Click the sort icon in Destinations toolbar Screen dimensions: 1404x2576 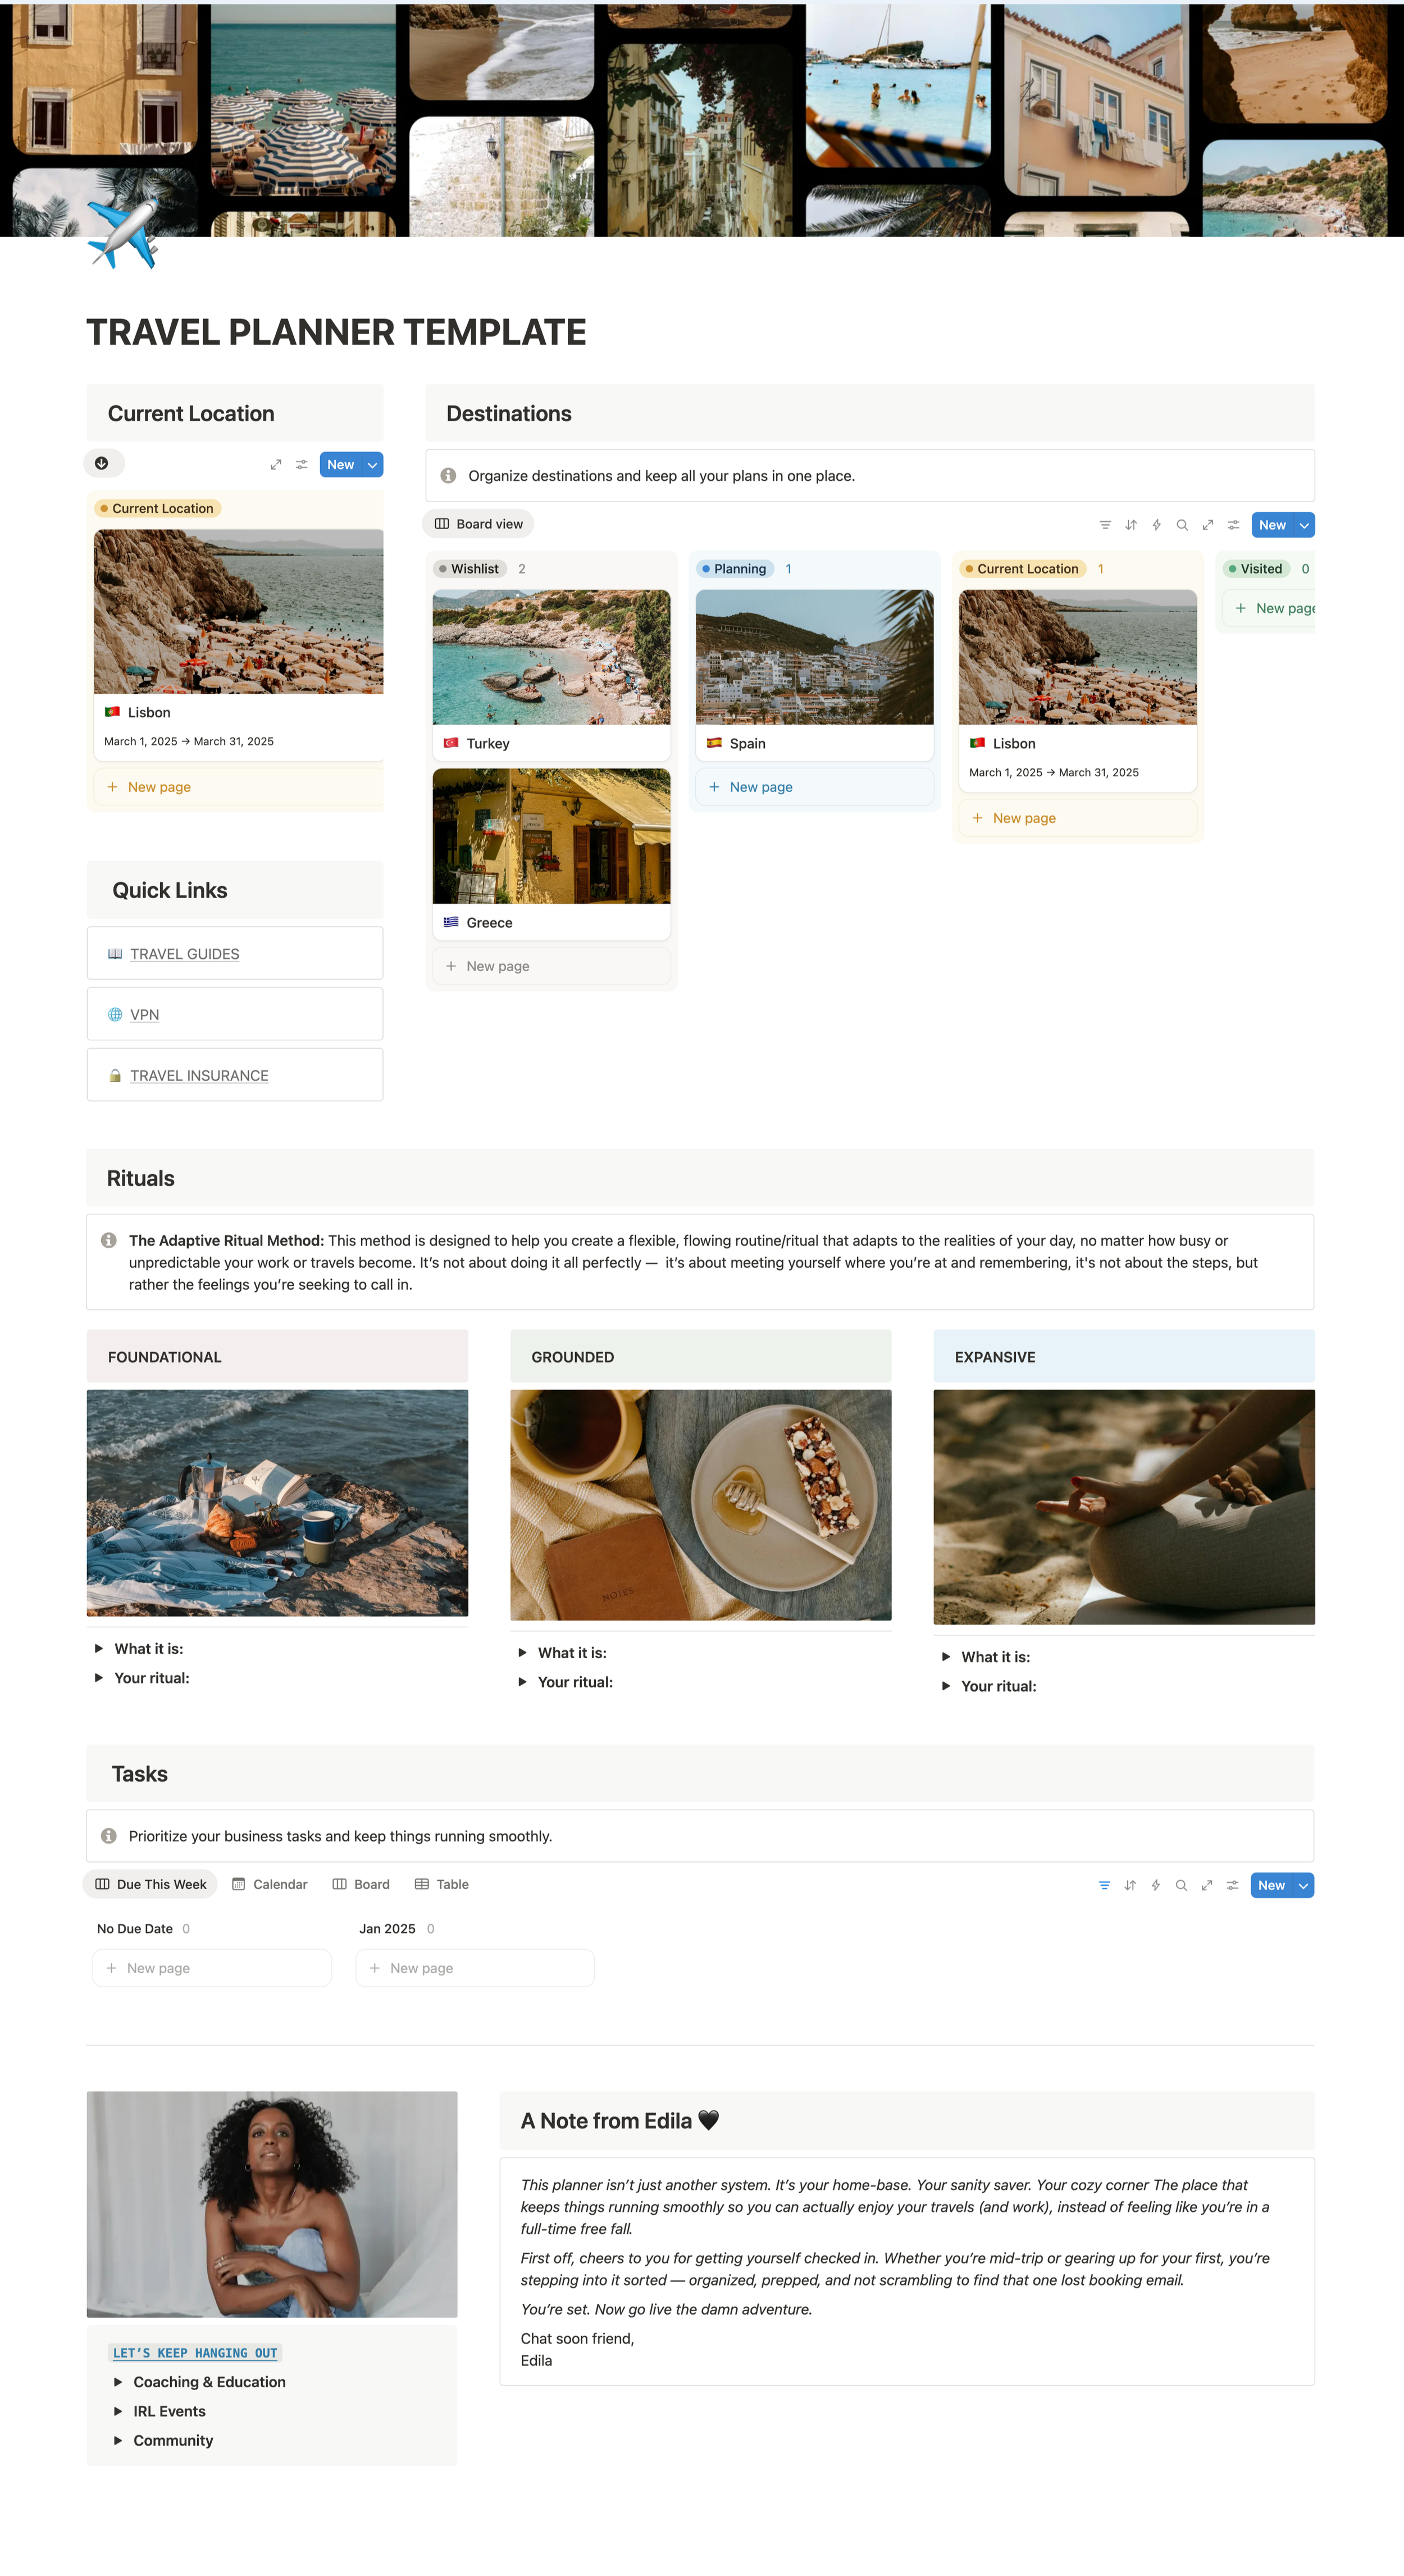coord(1131,525)
